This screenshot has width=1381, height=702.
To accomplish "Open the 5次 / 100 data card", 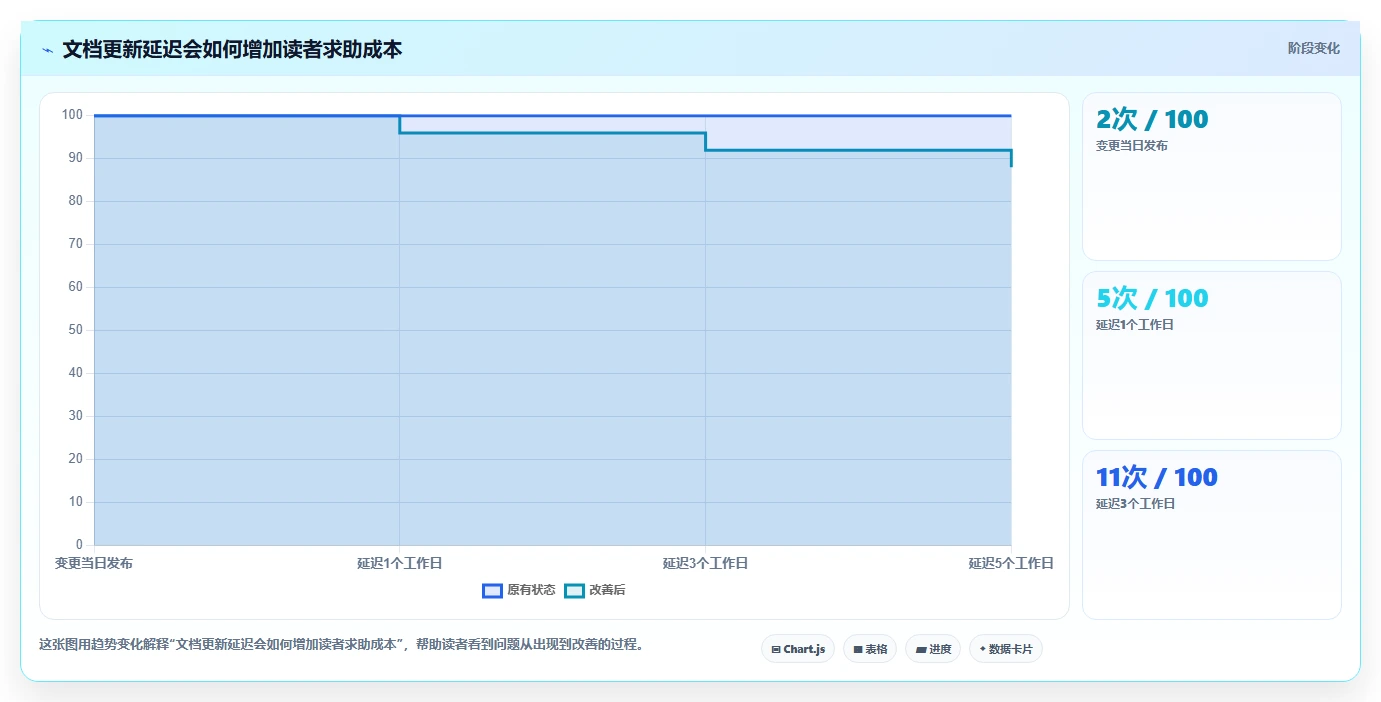I will pos(1211,355).
